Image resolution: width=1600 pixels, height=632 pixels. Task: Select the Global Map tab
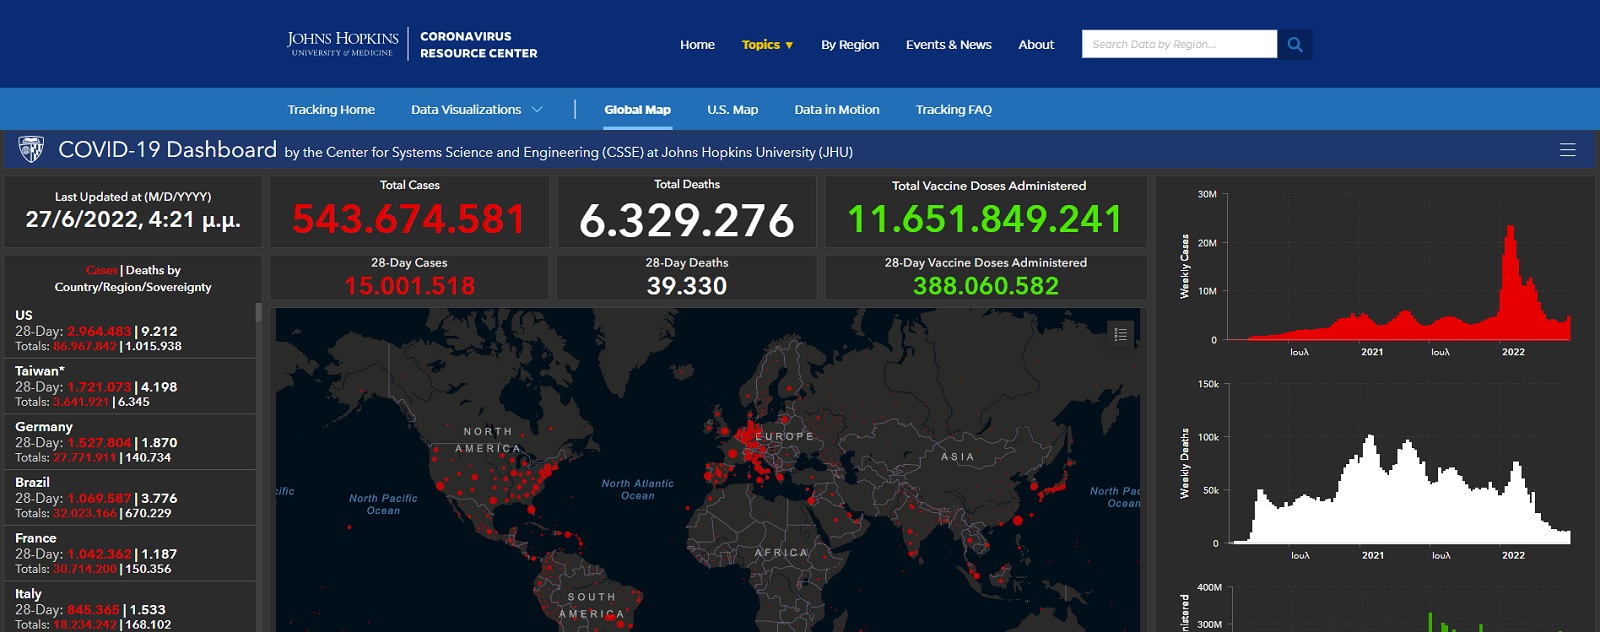click(x=637, y=110)
